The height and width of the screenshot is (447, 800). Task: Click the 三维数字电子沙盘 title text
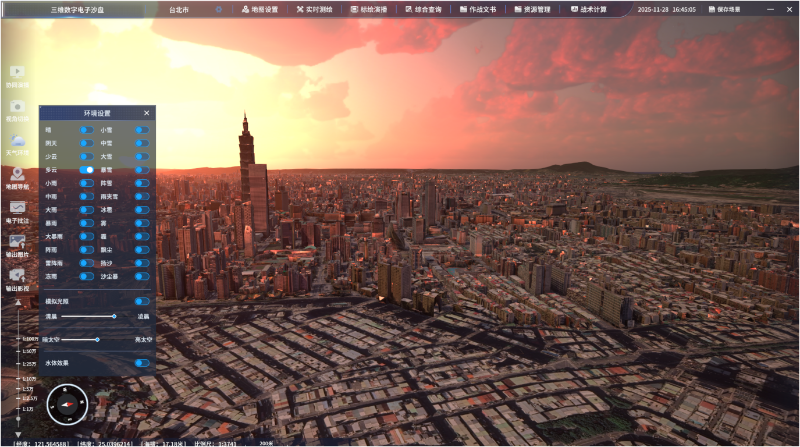78,9
